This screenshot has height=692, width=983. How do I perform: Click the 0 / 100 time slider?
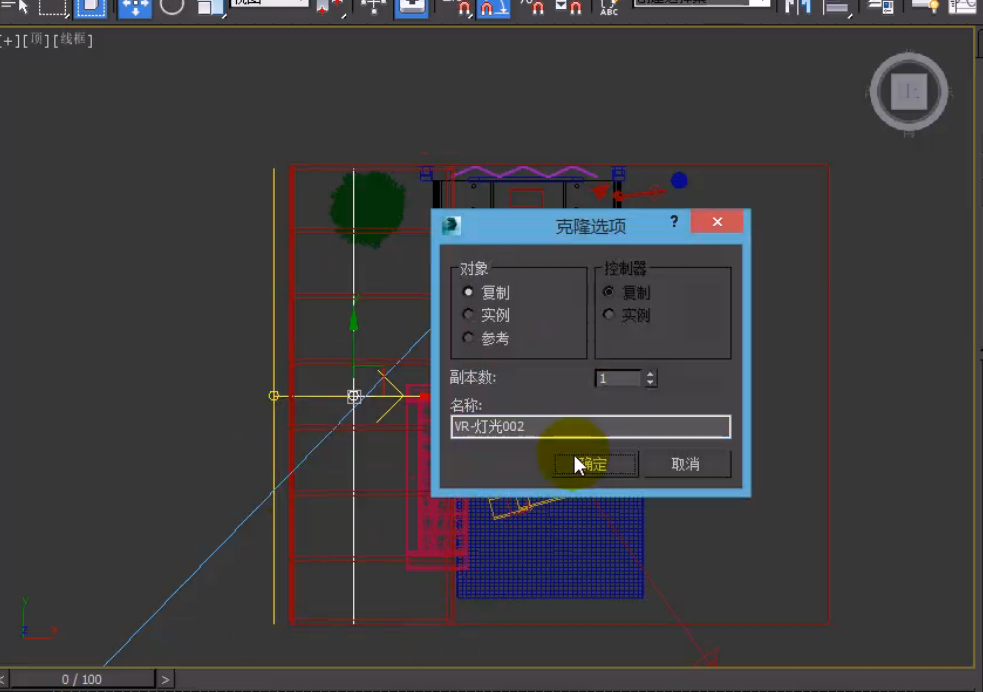pyautogui.click(x=82, y=679)
